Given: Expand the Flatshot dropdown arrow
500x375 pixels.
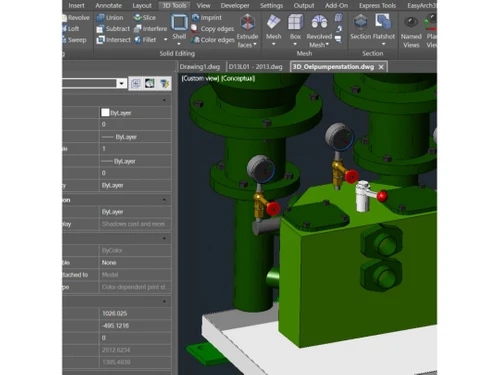Looking at the screenshot, I should [x=383, y=44].
